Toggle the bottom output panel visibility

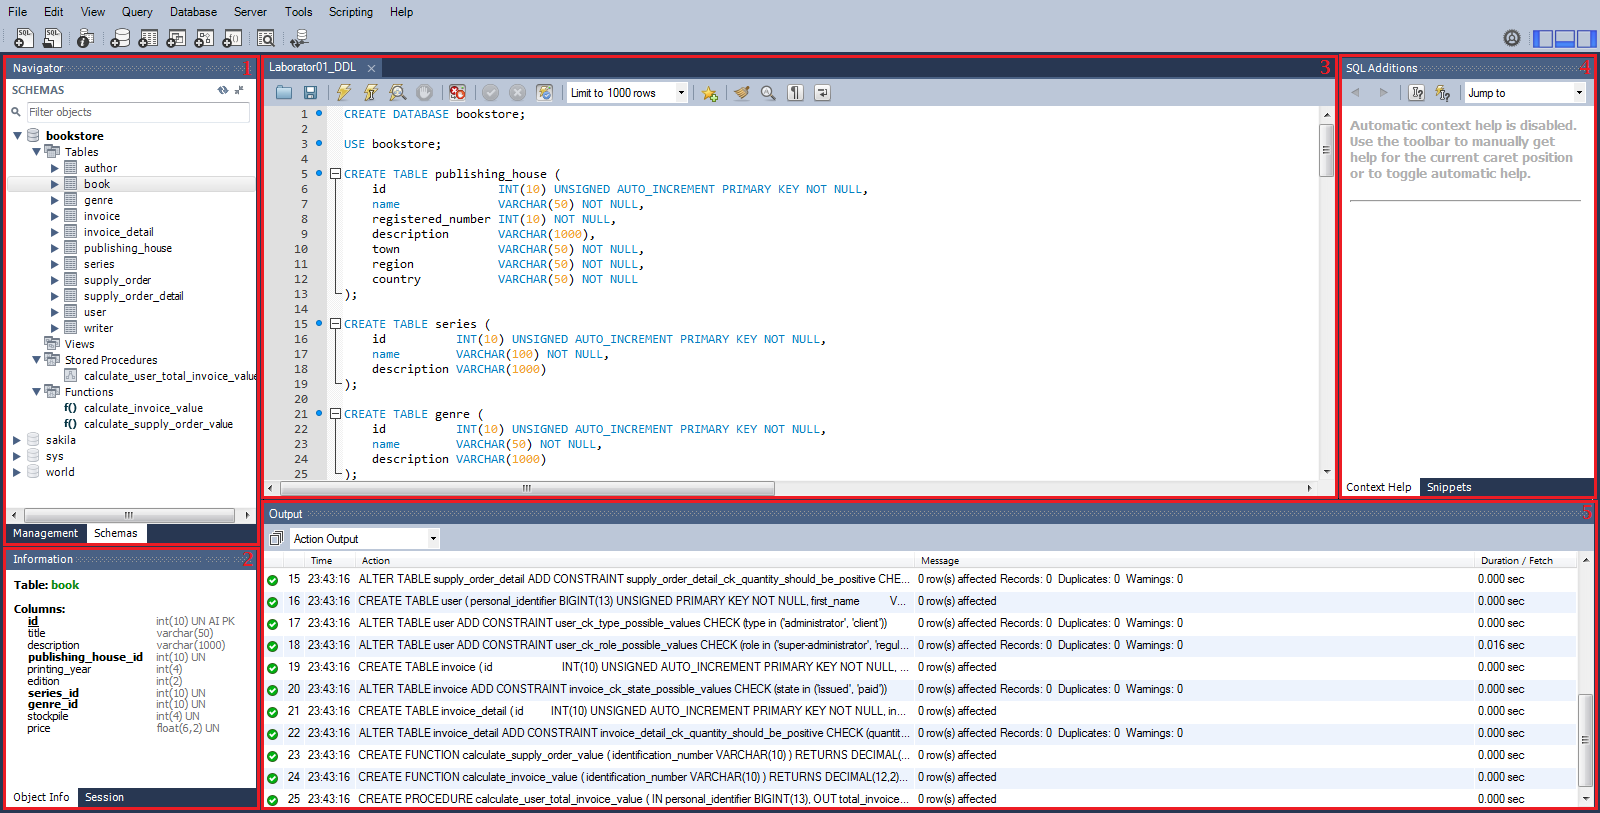coord(1565,39)
